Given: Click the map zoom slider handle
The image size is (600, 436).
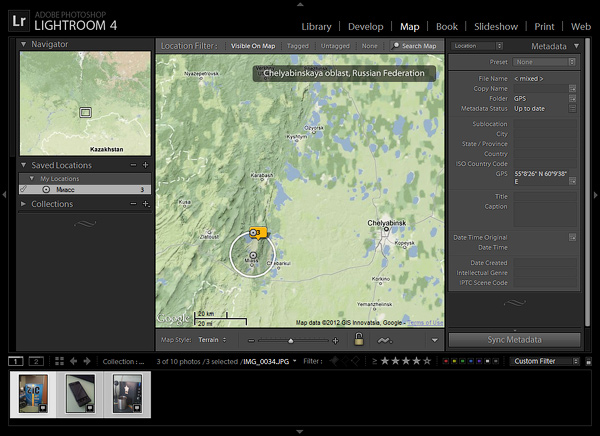Looking at the screenshot, I should [x=290, y=341].
